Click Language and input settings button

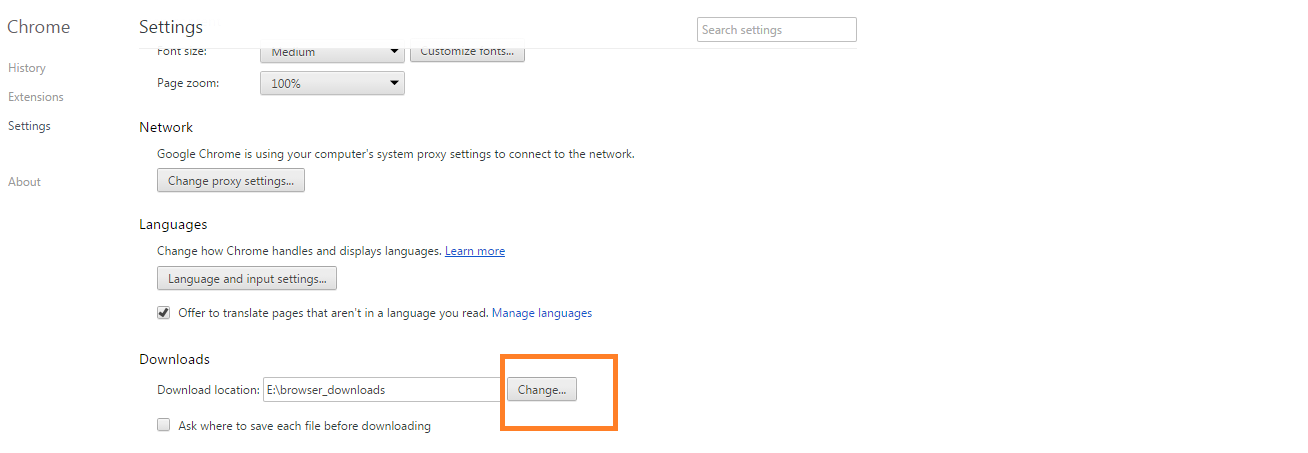(247, 279)
